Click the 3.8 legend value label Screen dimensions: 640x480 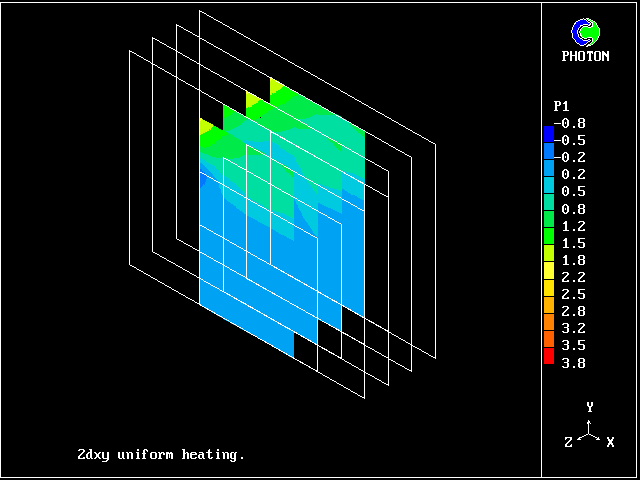[x=574, y=362]
